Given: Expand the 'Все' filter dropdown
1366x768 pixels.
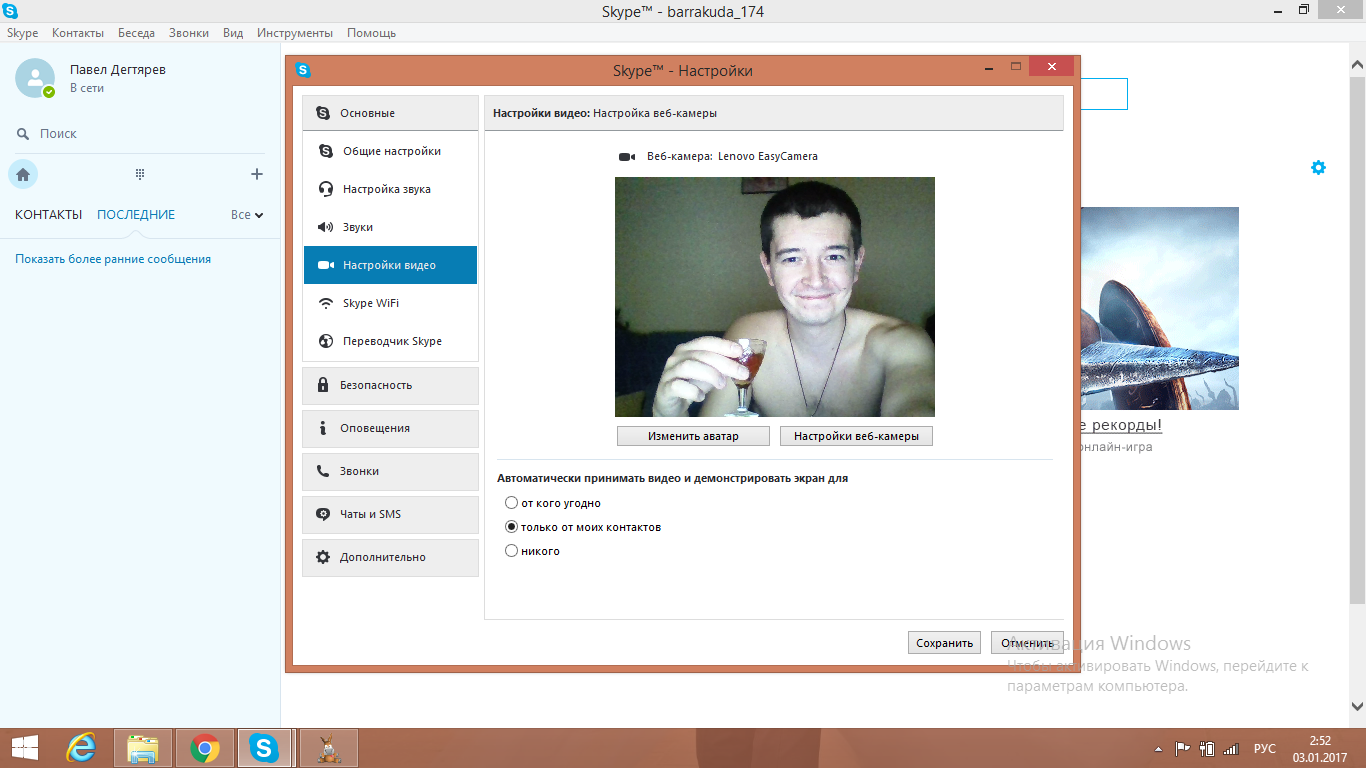Looking at the screenshot, I should click(247, 215).
